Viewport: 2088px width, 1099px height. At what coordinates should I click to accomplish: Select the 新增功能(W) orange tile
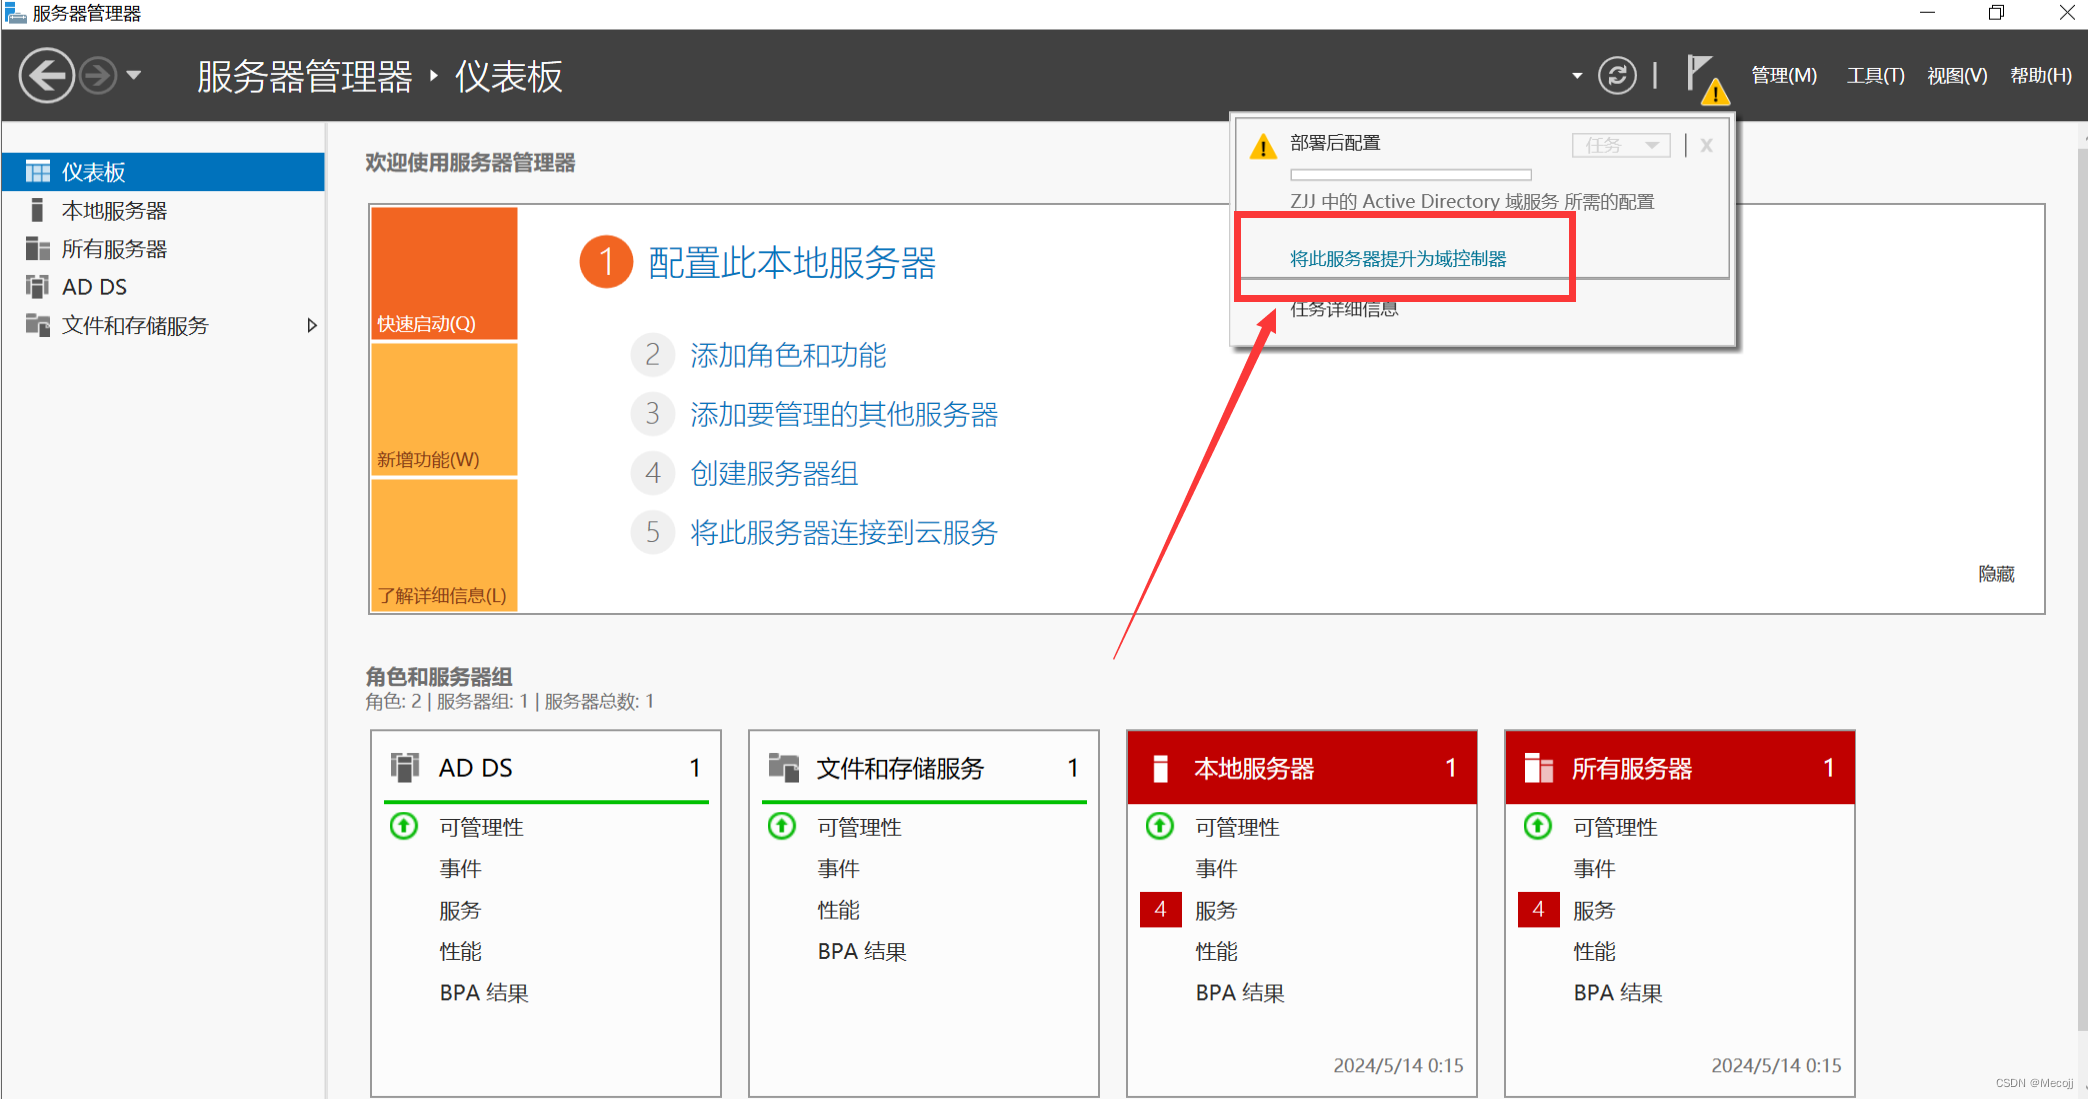(x=444, y=410)
